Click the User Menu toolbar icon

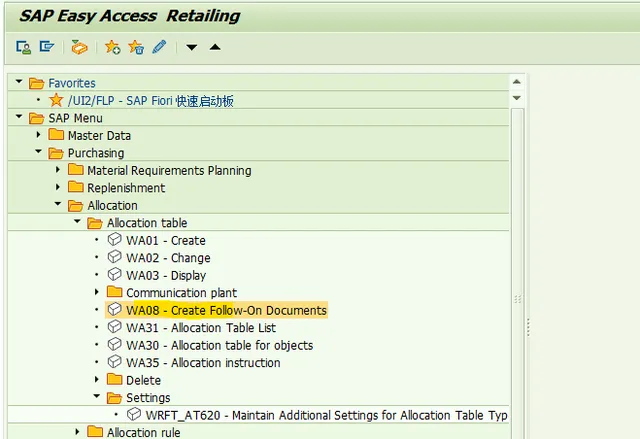coord(24,47)
